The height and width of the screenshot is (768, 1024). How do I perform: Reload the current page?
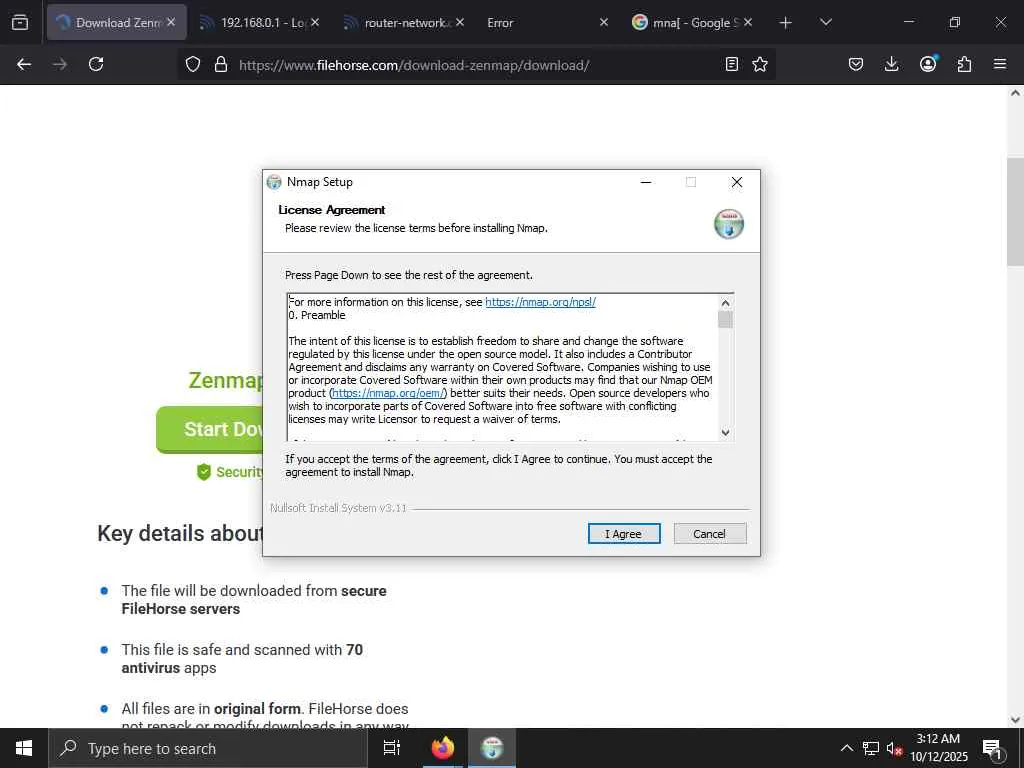coord(96,64)
